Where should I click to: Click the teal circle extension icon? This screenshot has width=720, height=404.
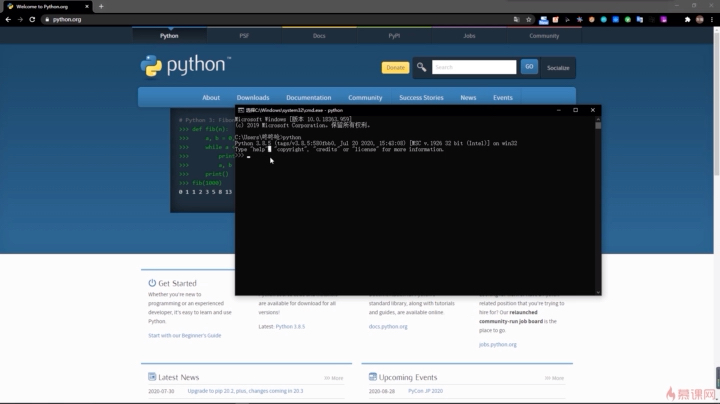604,19
